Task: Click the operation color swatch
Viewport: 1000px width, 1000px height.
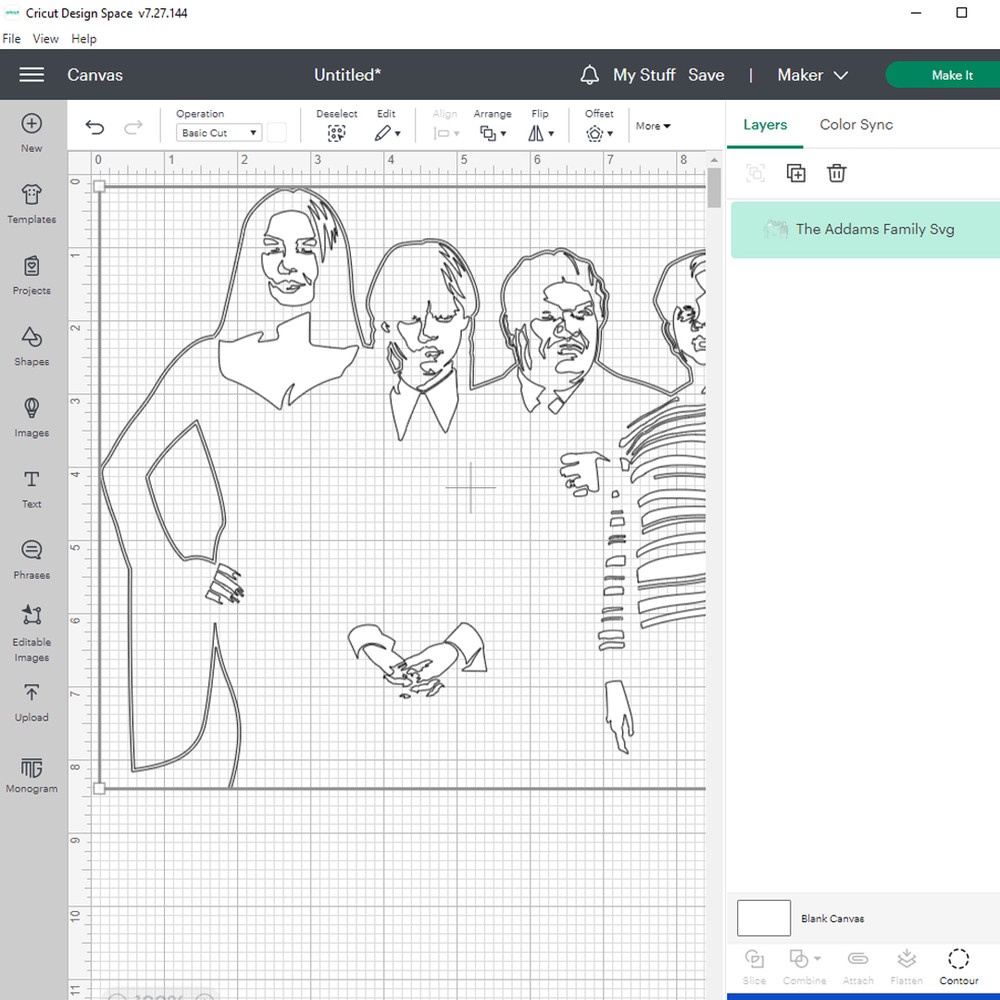Action: coord(277,133)
